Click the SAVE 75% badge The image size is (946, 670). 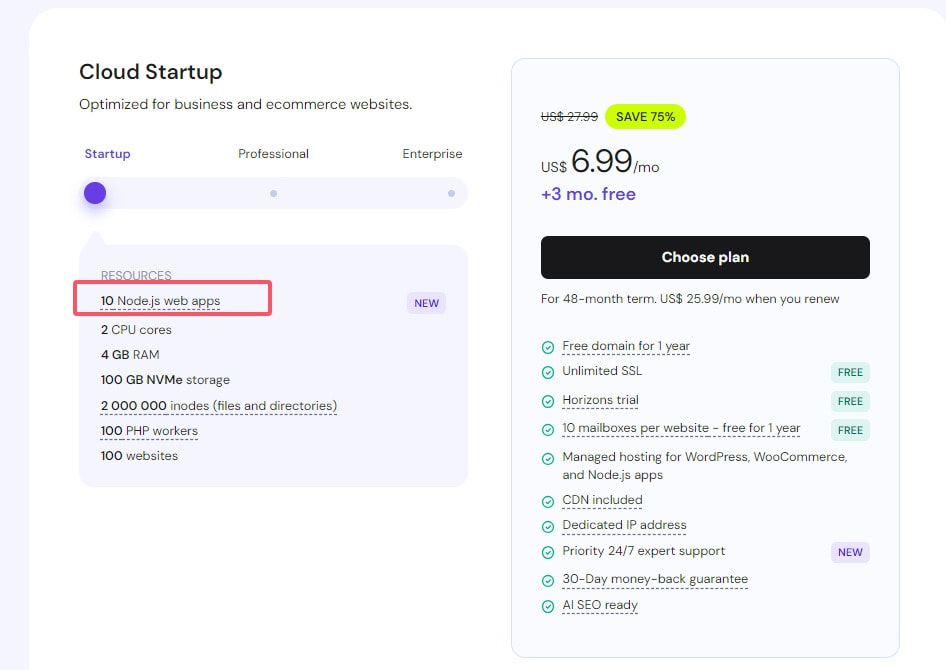tap(645, 117)
